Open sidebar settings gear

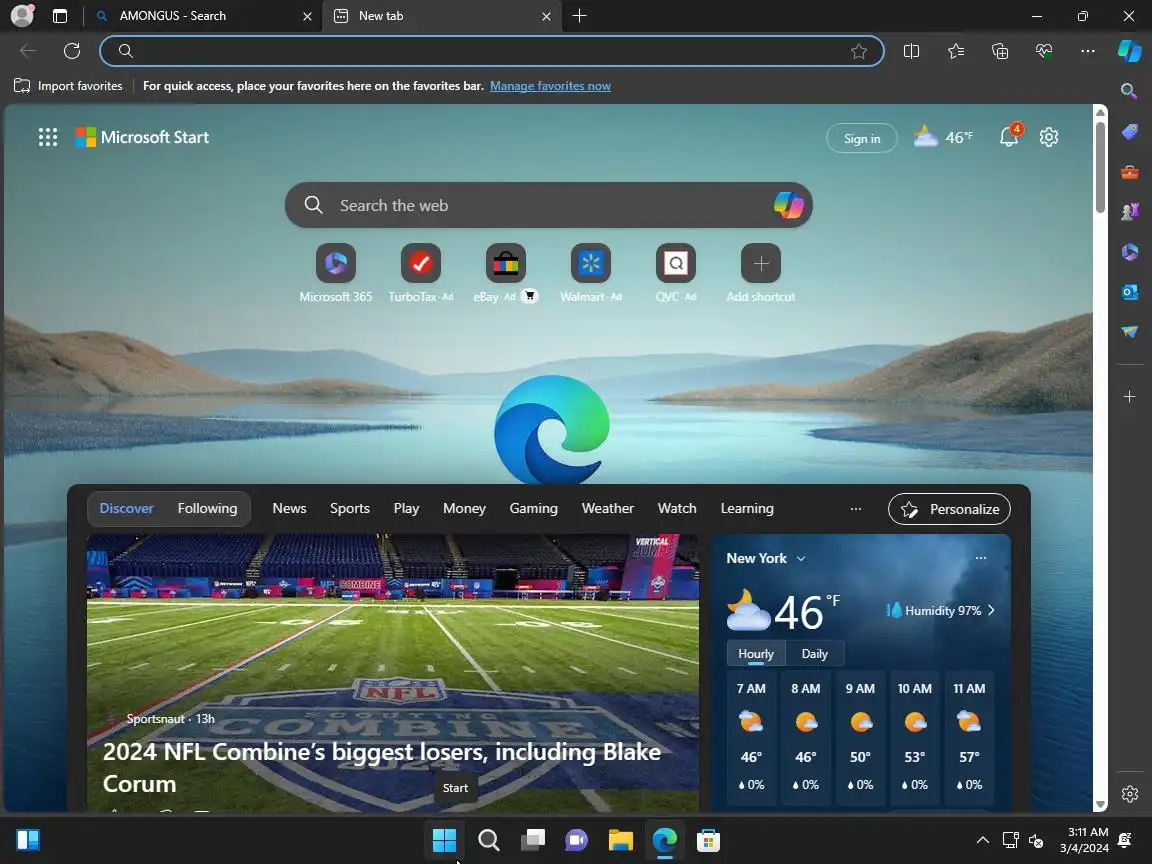pos(1129,794)
